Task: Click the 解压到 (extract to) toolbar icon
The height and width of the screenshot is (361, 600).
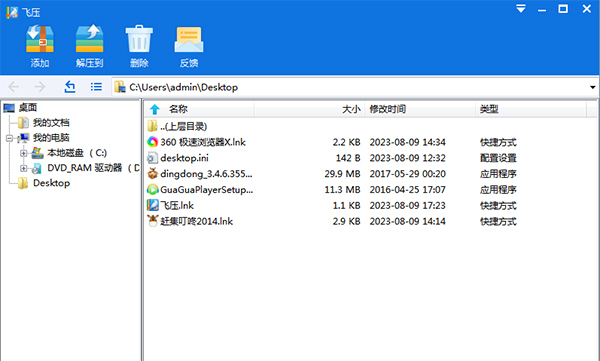Action: point(90,39)
